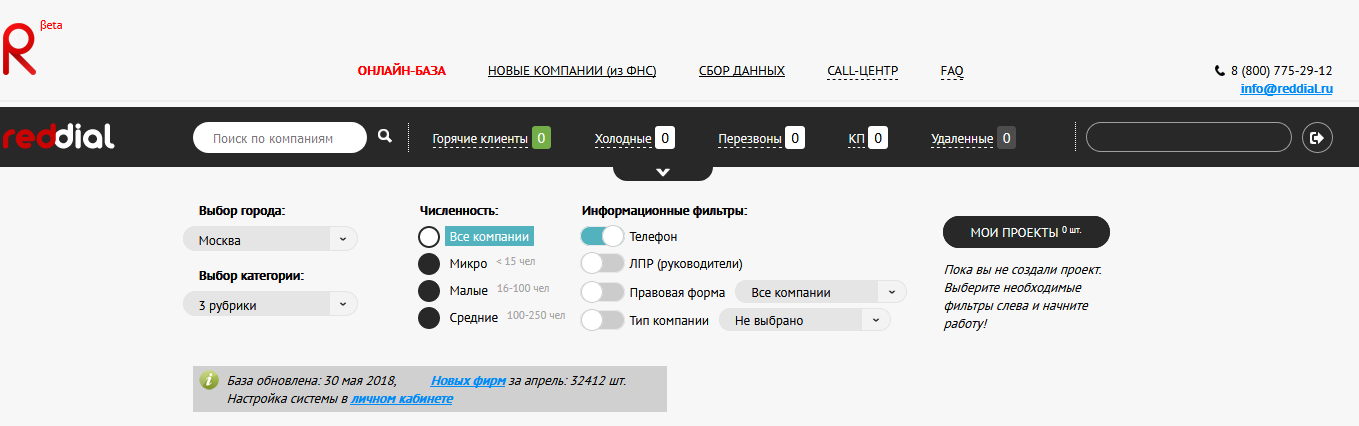The height and width of the screenshot is (426, 1359).
Task: Click the empty field beside logout button
Action: (x=1189, y=137)
